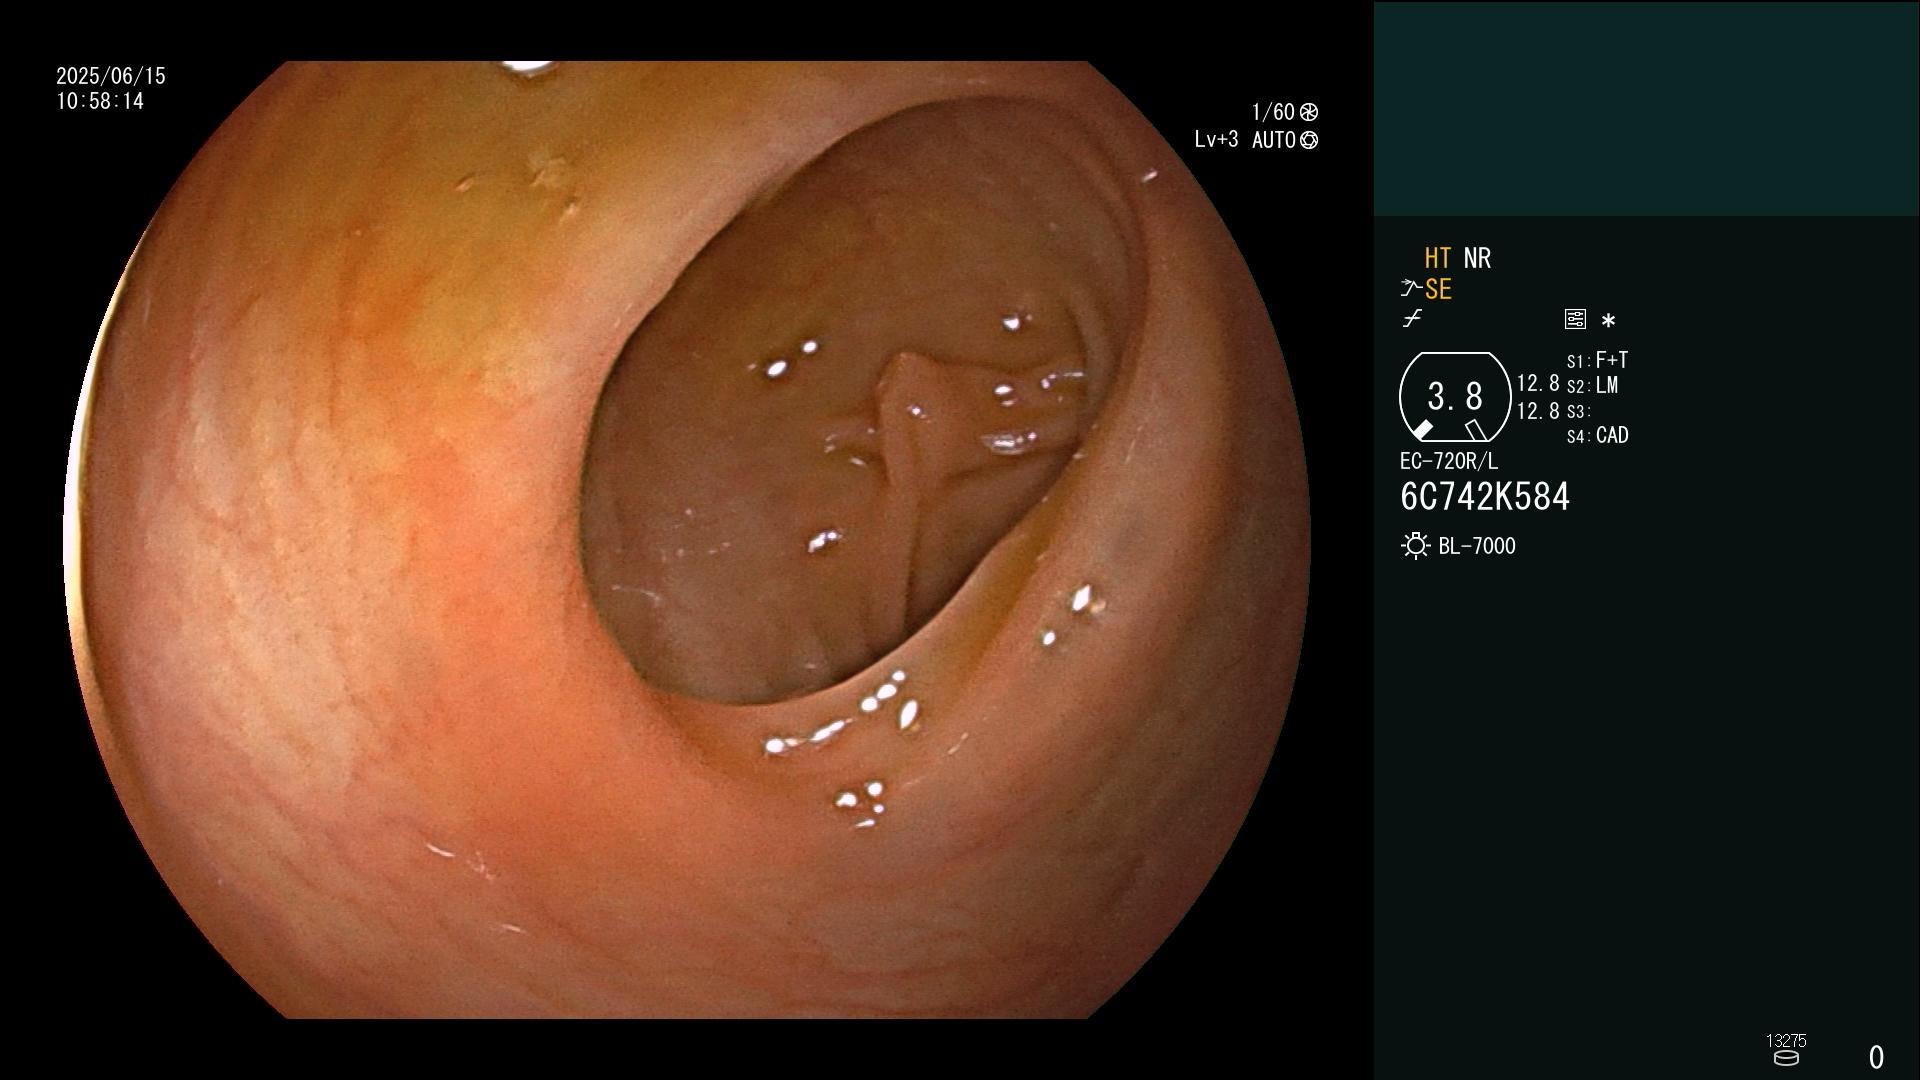Click the S1: F+T switch assignment
This screenshot has width=1920, height=1080.
(x=1597, y=360)
